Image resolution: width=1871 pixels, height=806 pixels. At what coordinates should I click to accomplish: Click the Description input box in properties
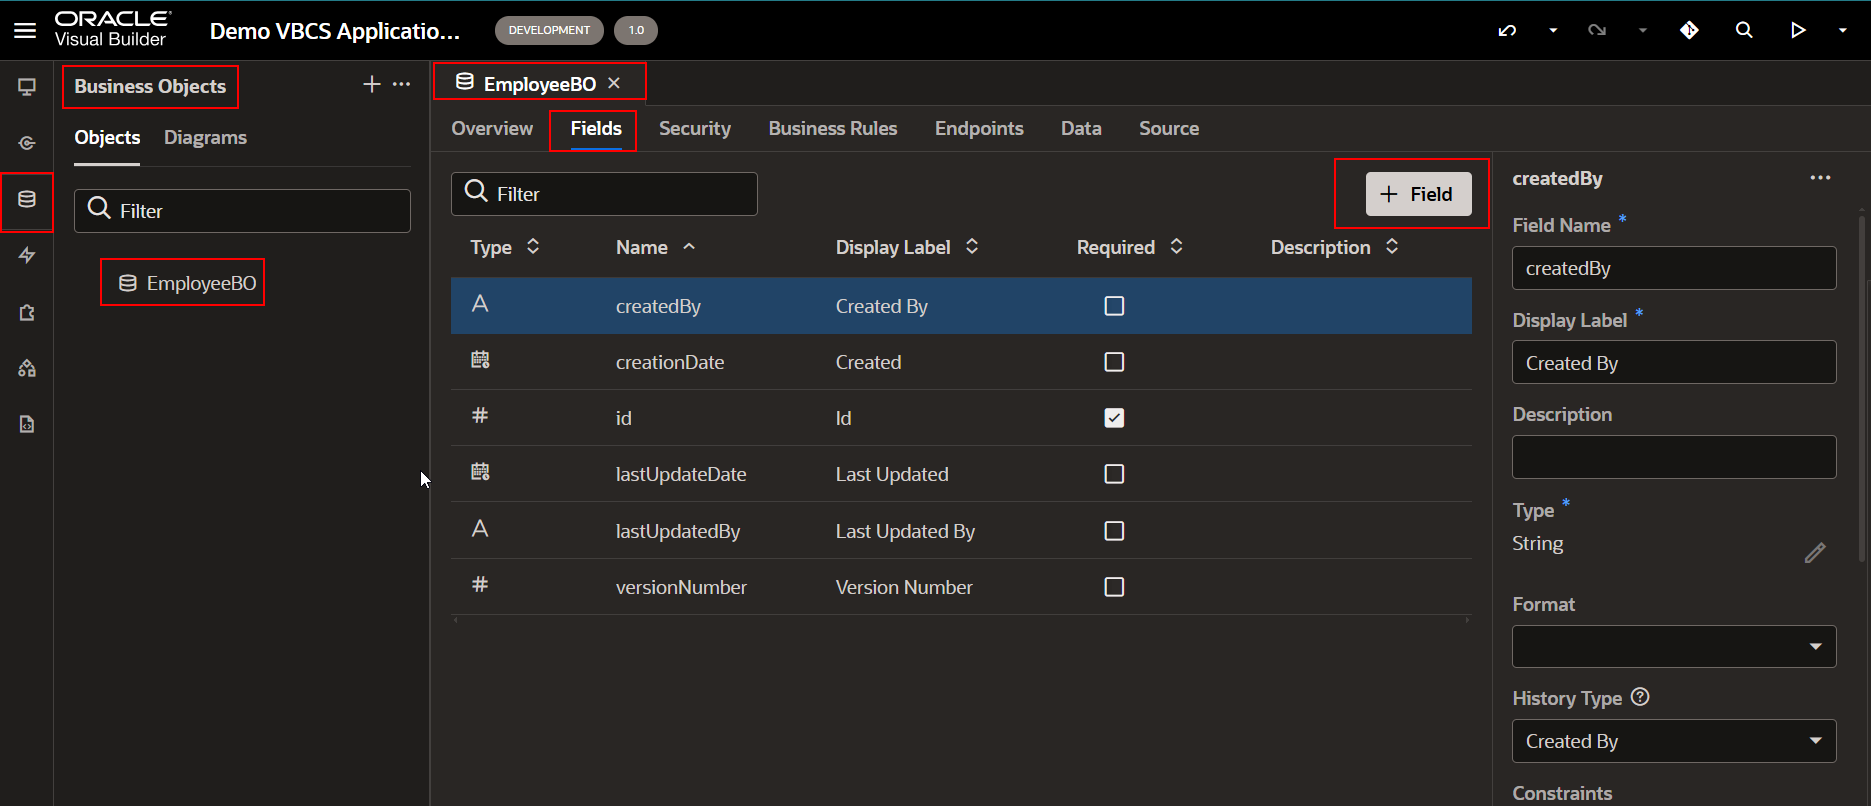point(1674,457)
